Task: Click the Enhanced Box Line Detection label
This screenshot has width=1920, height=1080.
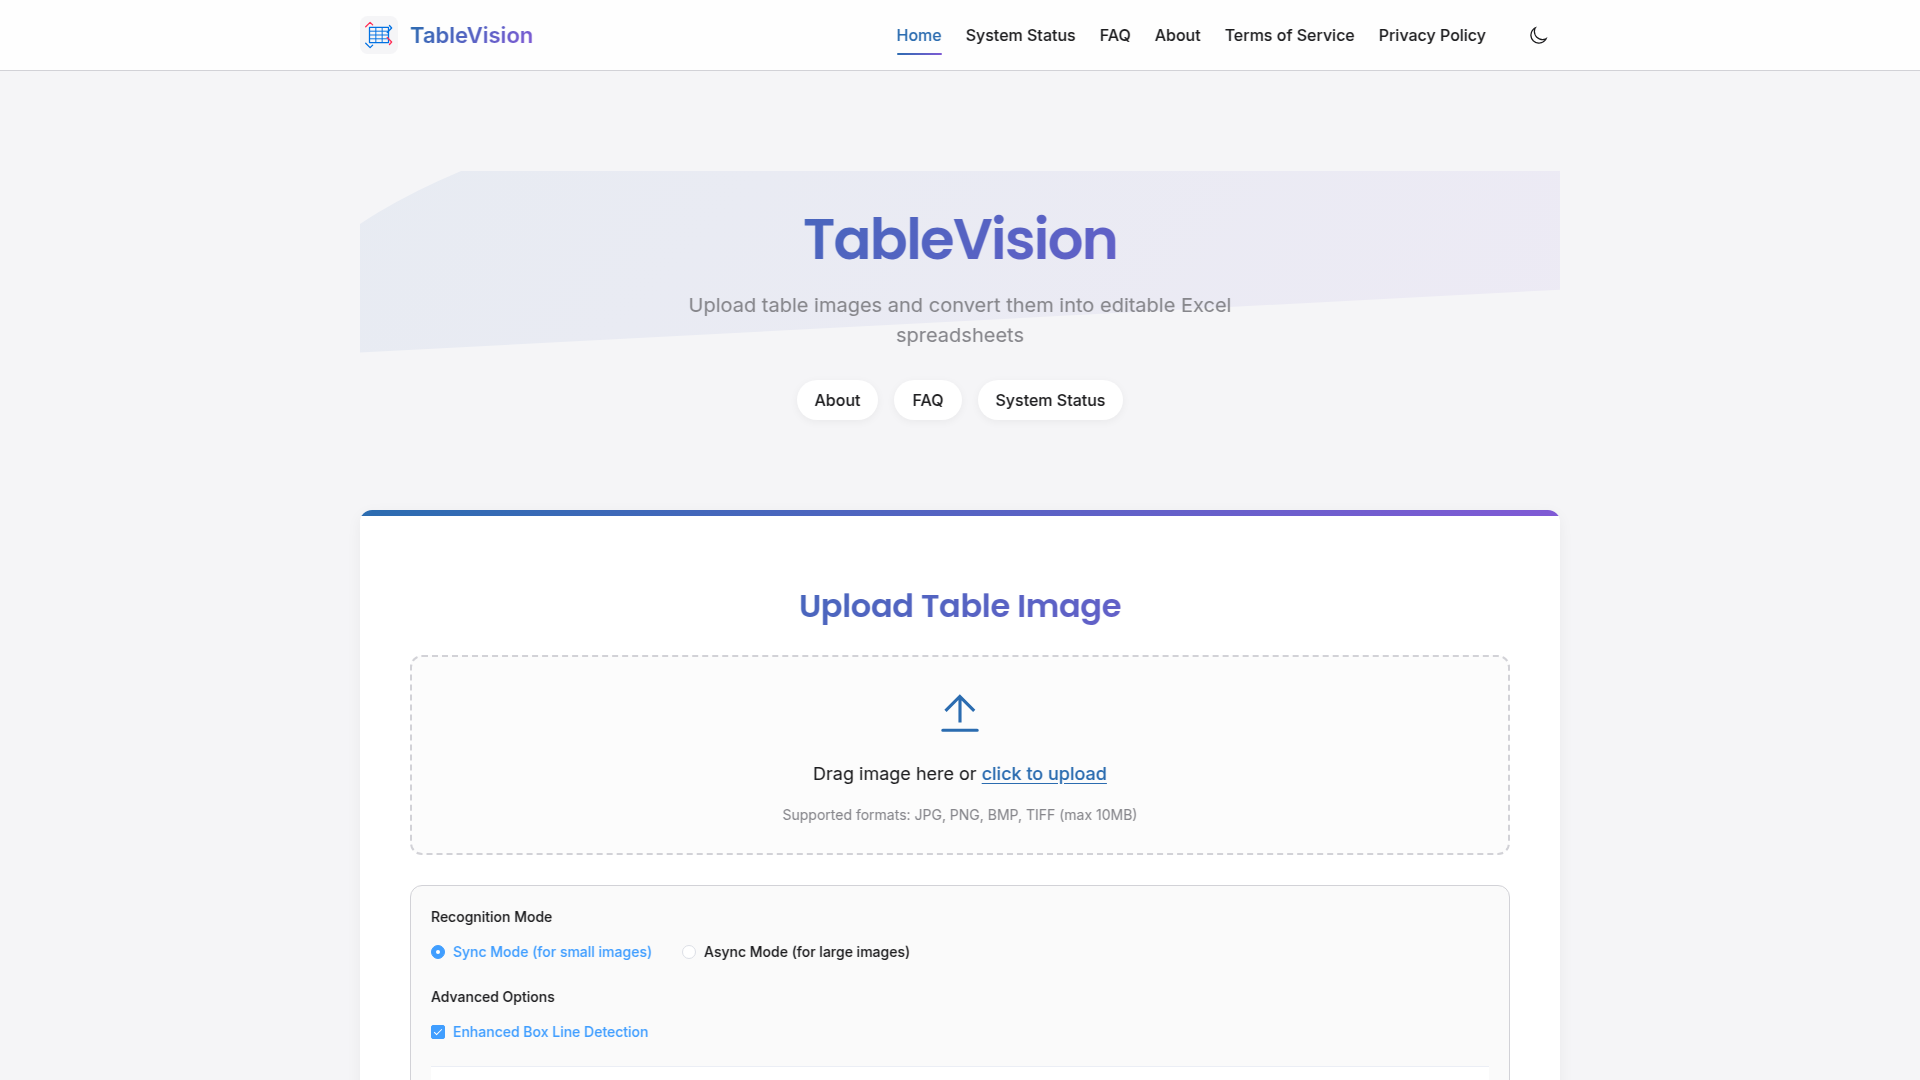Action: pyautogui.click(x=550, y=1032)
